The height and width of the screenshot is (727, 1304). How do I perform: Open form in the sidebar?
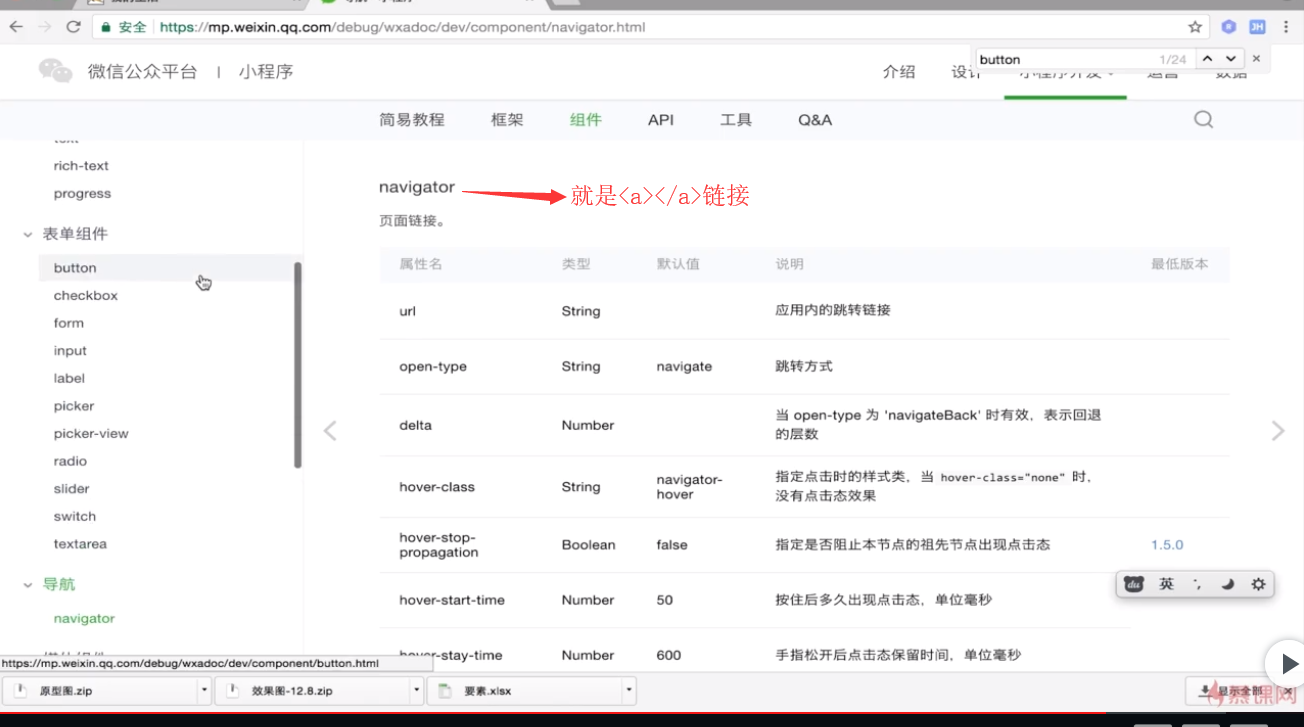click(x=69, y=323)
